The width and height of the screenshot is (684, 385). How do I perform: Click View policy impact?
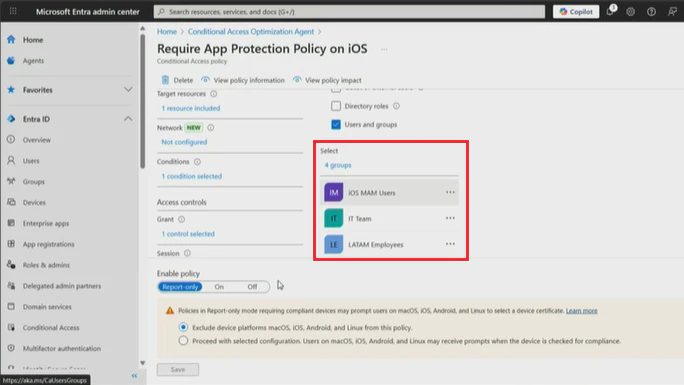[x=327, y=80]
